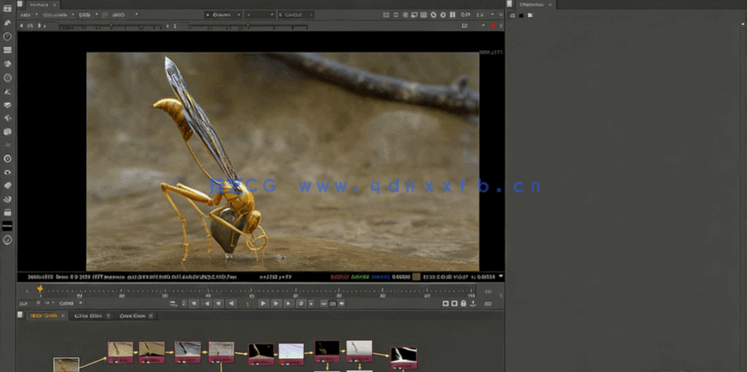
Task: Select the first red node in the graph chain
Action: pos(120,352)
